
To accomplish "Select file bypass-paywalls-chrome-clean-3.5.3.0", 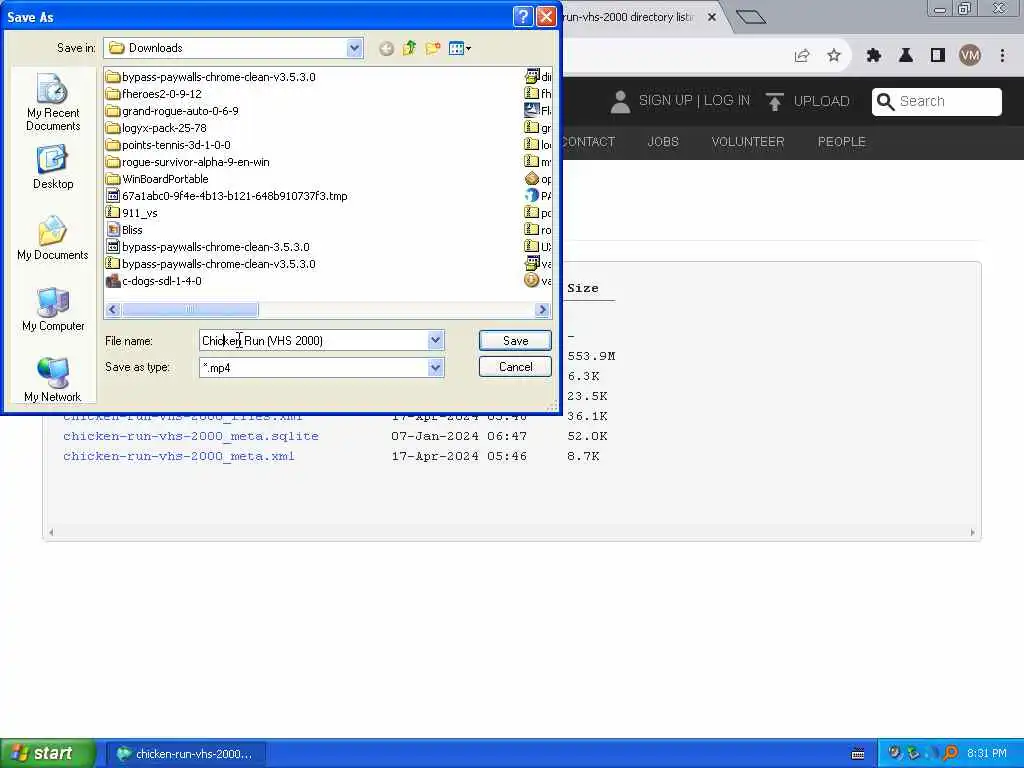I will click(208, 247).
